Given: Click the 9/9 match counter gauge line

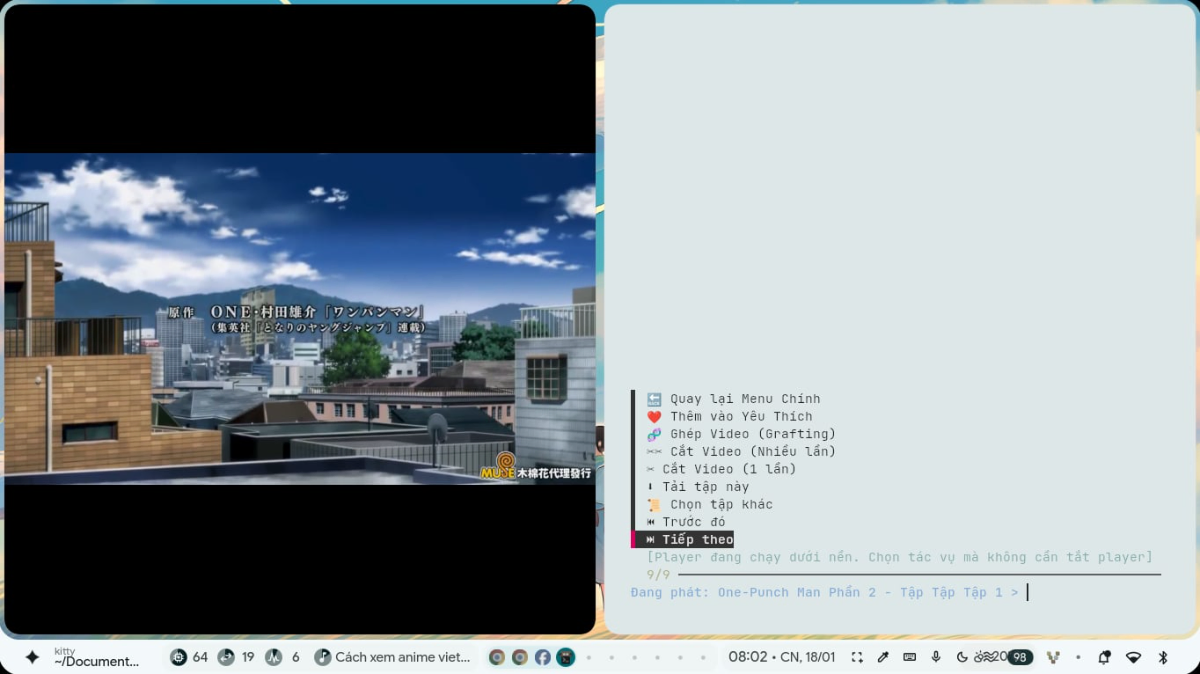Looking at the screenshot, I should tap(659, 574).
